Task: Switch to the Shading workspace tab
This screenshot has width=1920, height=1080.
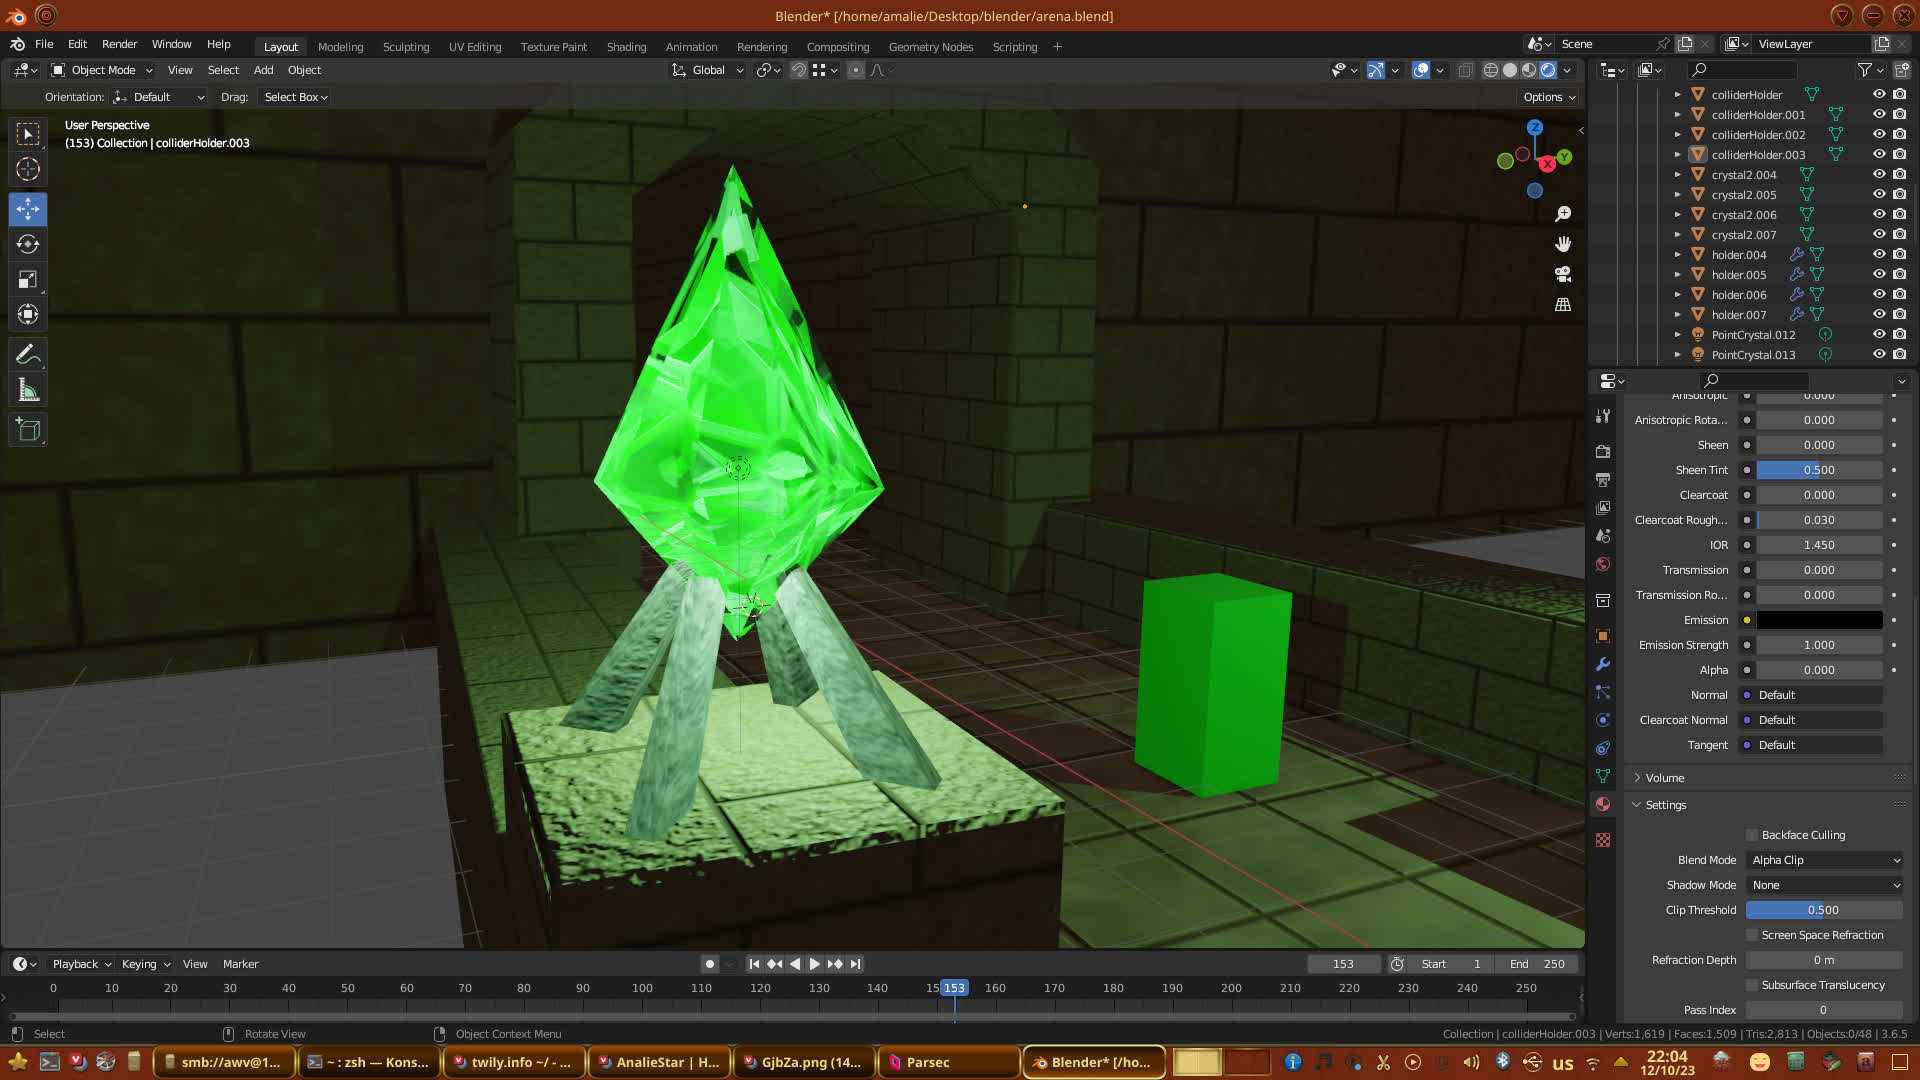Action: (x=626, y=47)
